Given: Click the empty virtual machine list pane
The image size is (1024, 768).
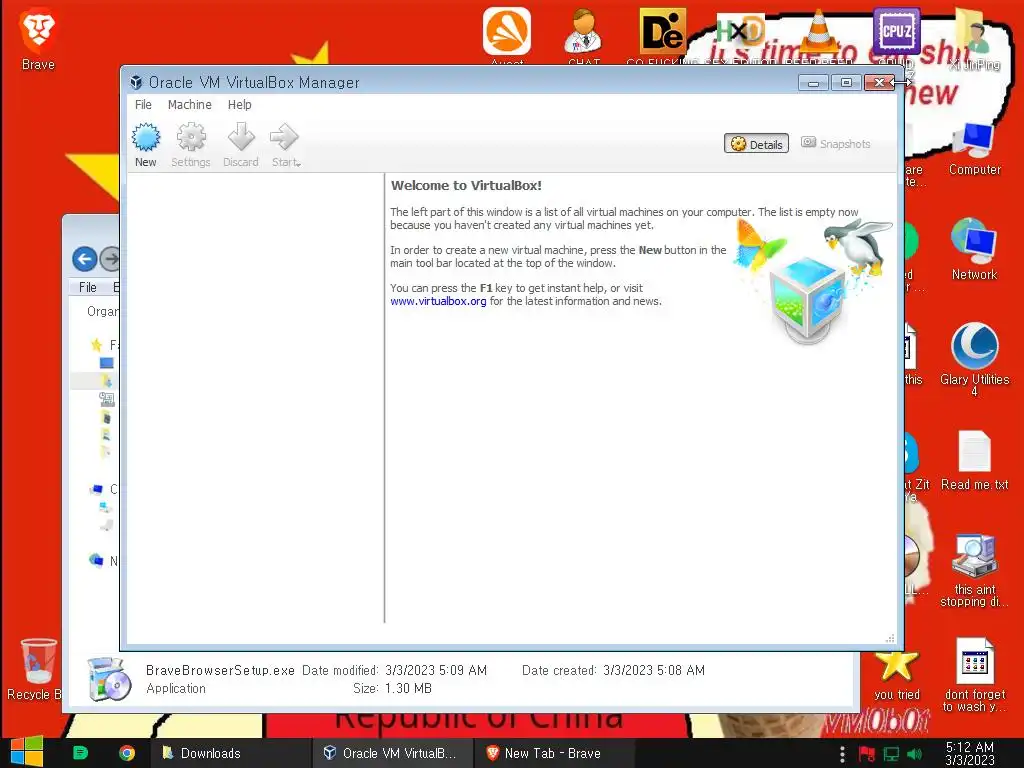Looking at the screenshot, I should (255, 398).
